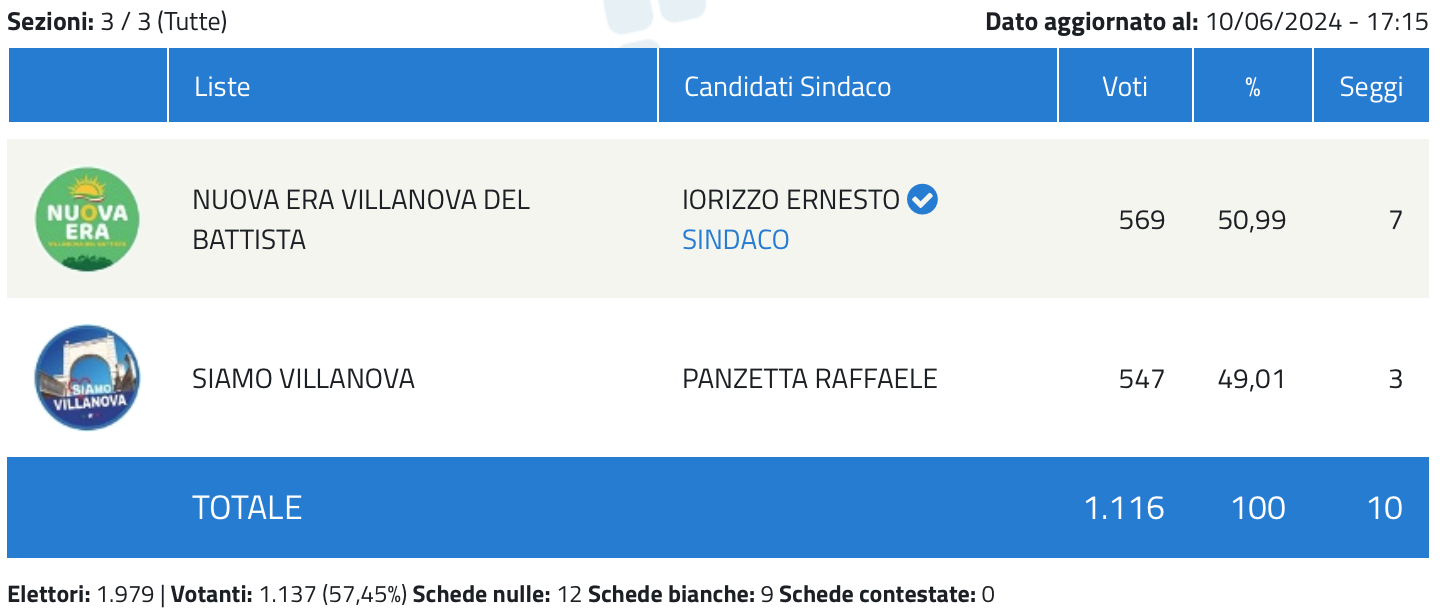Click the Seggi column header
This screenshot has height=612, width=1446.
click(x=1371, y=86)
